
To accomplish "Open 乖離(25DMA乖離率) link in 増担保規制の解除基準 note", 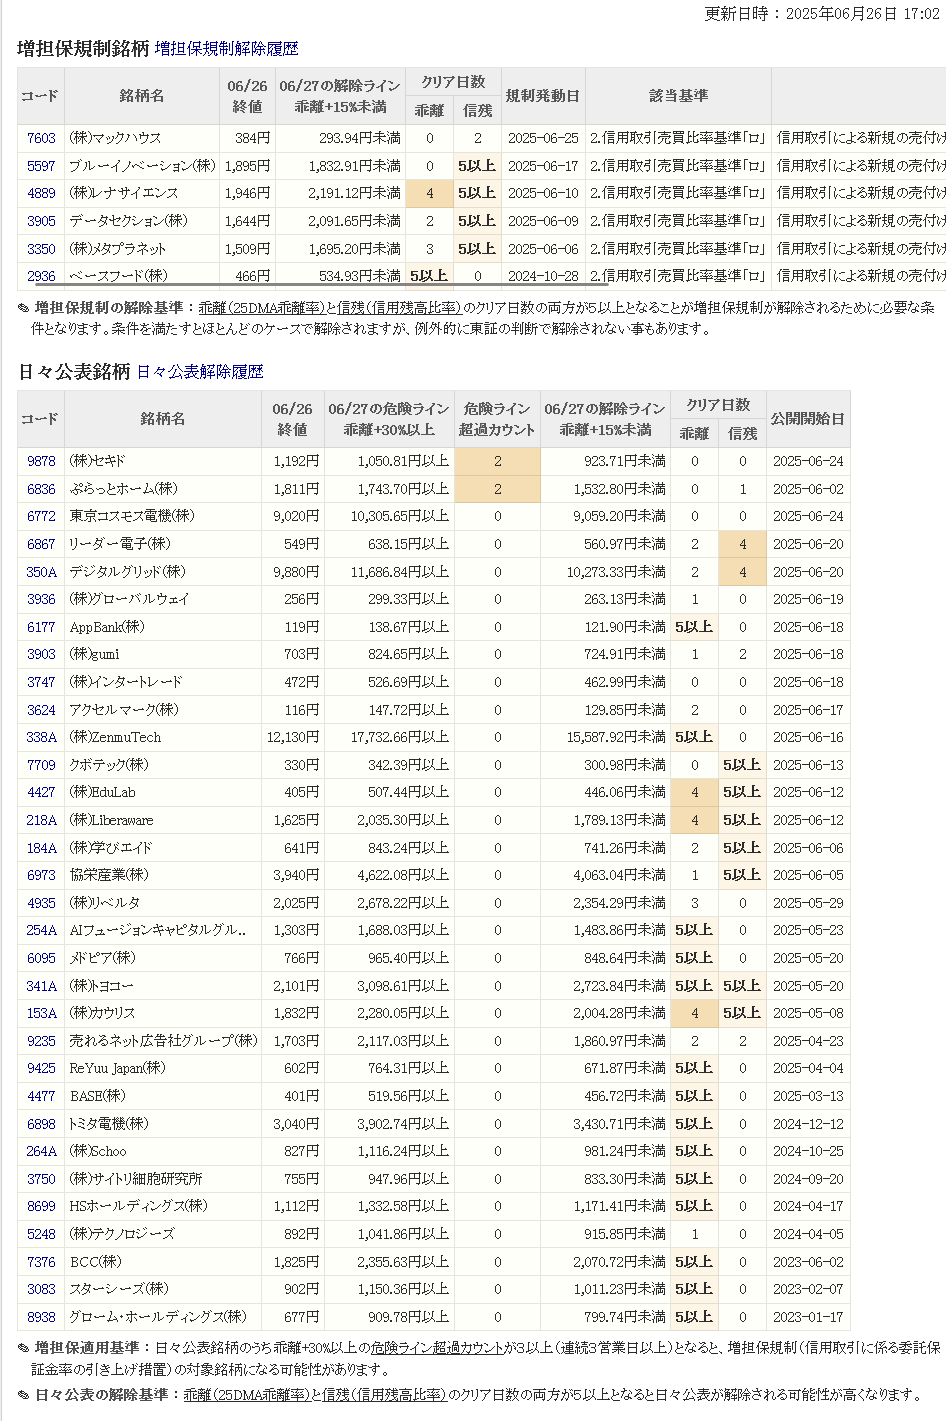I will [261, 309].
